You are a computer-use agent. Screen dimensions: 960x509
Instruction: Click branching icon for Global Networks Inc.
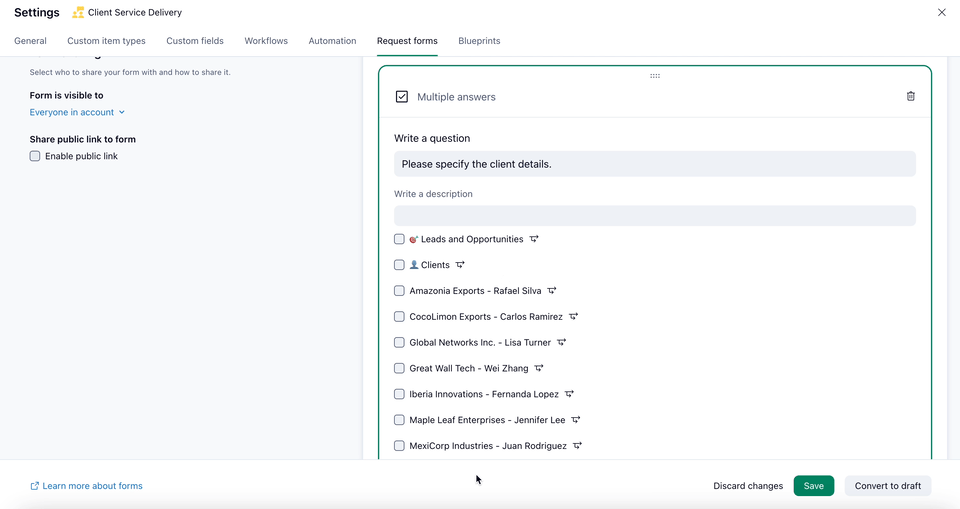tap(562, 343)
